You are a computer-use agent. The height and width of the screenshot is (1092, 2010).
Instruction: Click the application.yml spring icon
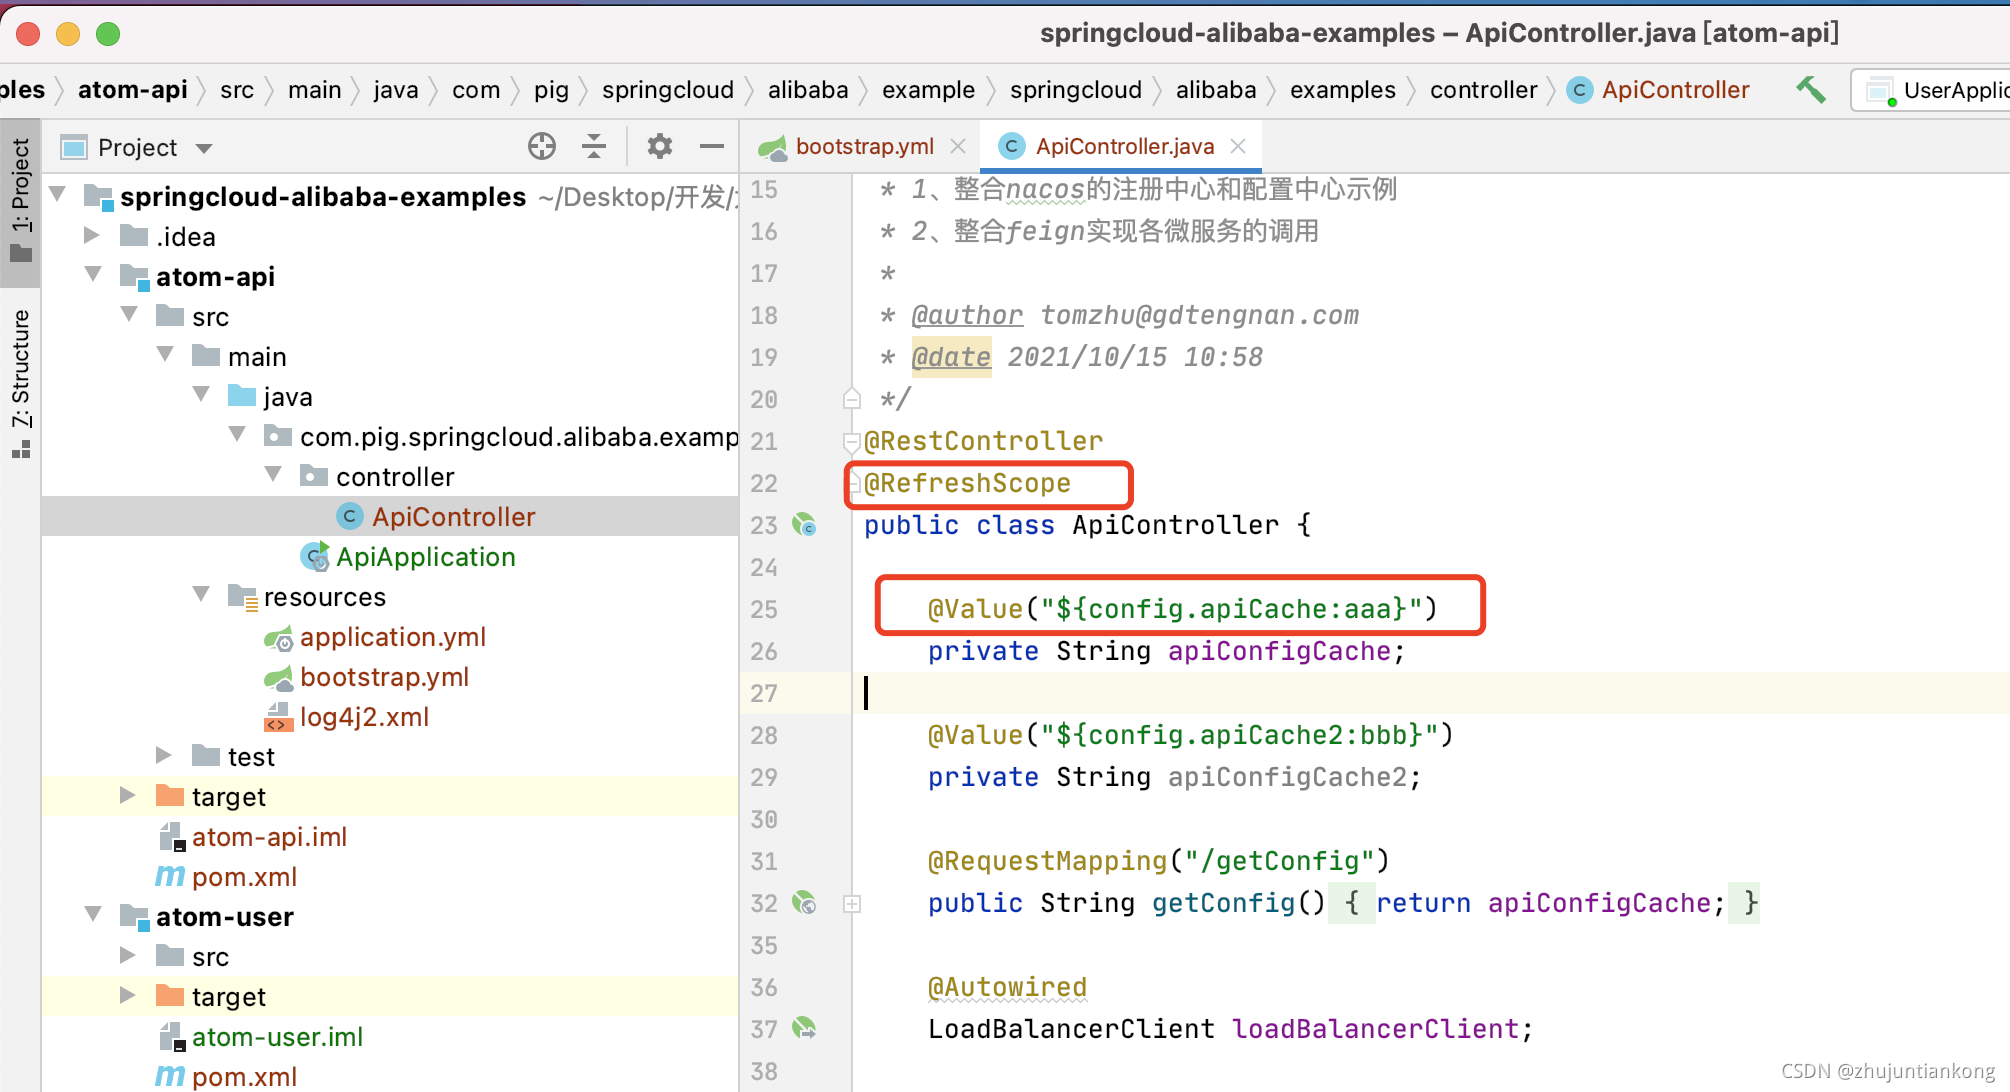pyautogui.click(x=278, y=637)
